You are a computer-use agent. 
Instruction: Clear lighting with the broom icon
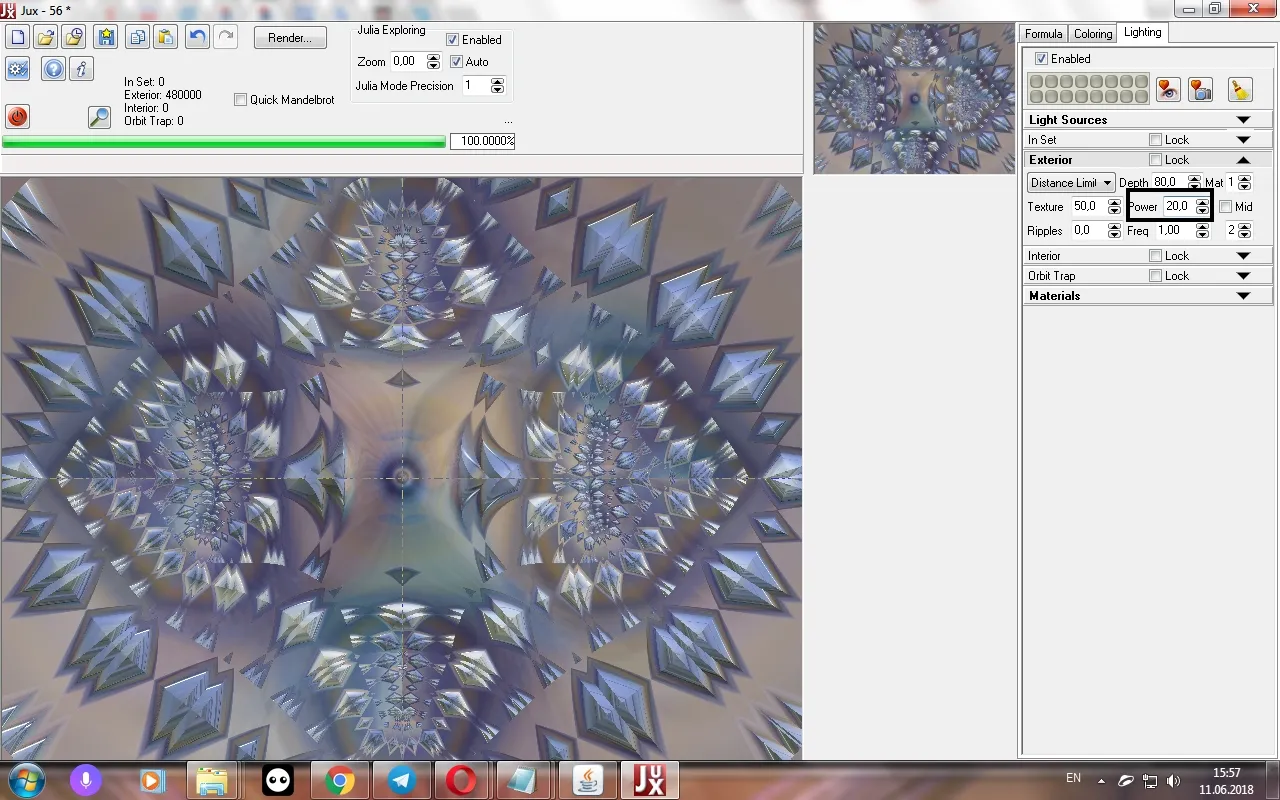point(1239,89)
